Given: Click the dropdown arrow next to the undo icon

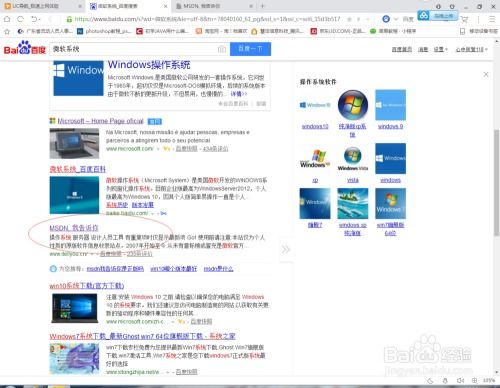Looking at the screenshot, I should 39,19.
